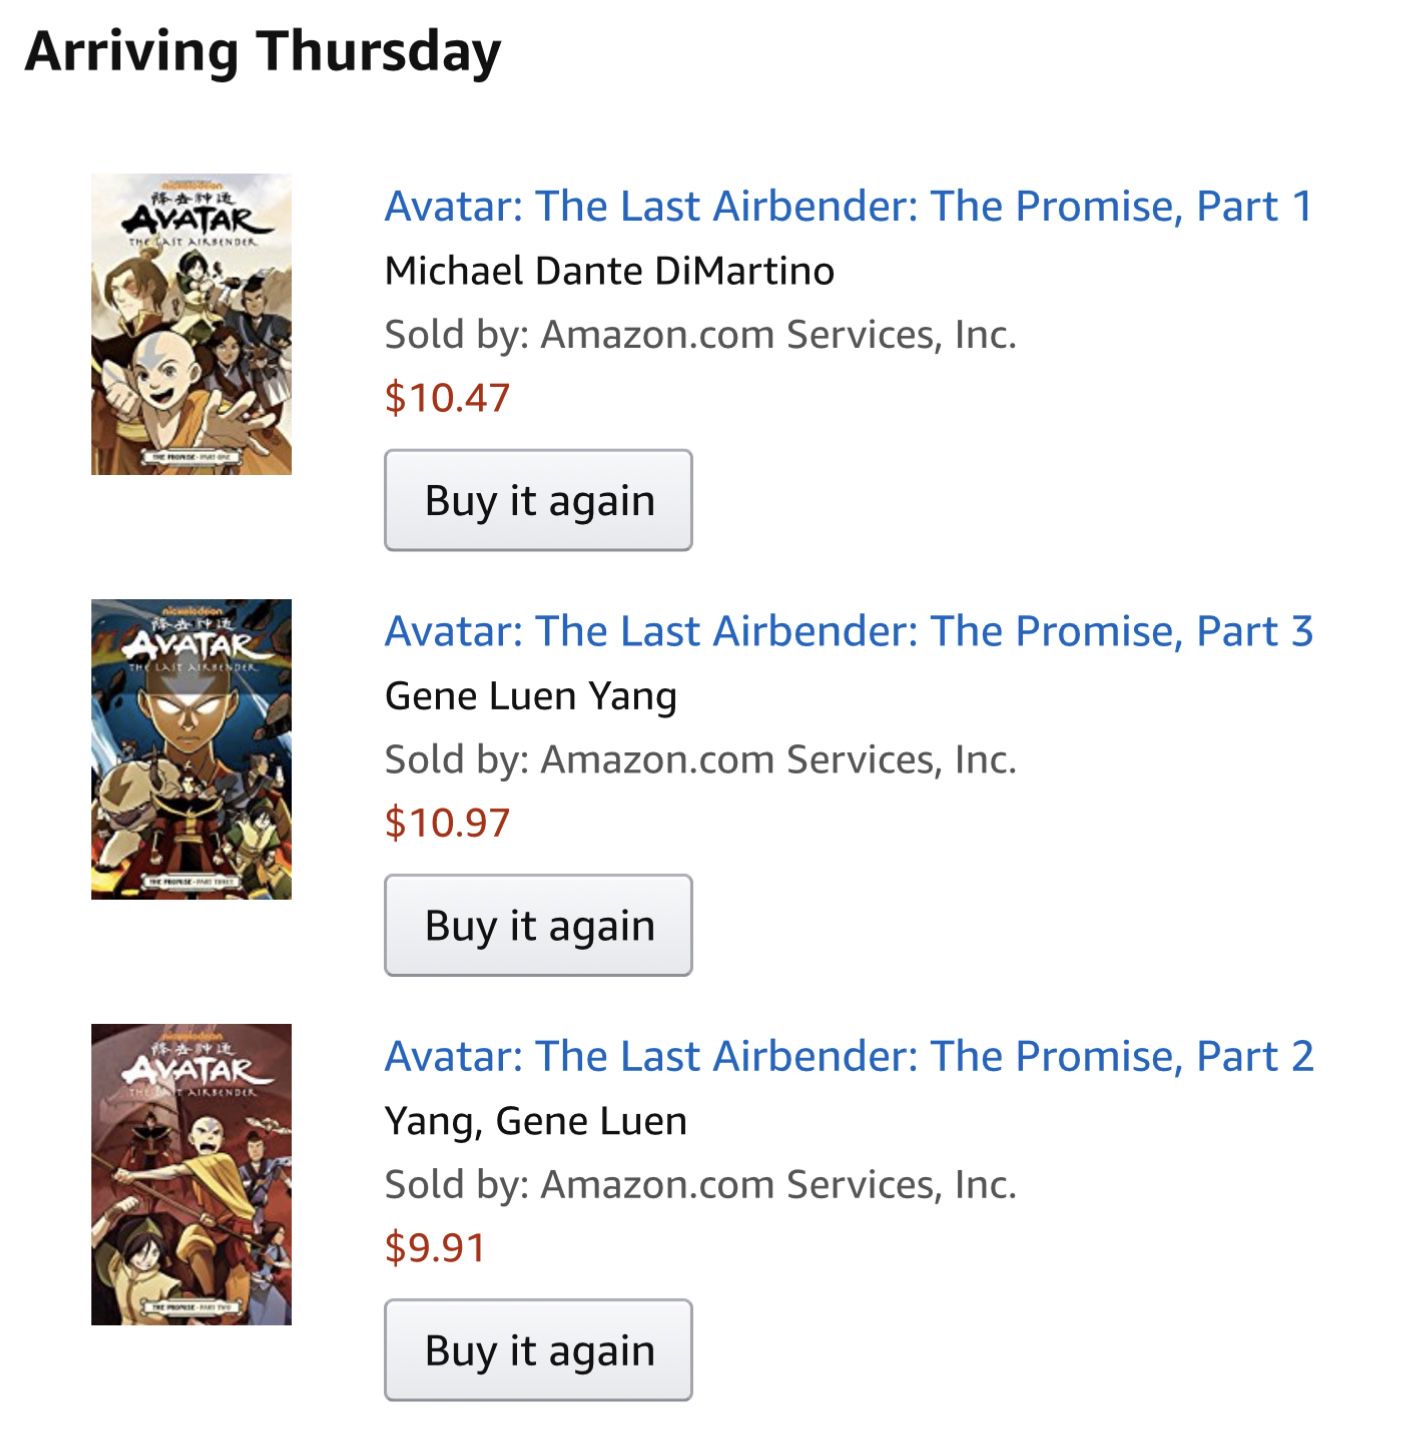Click the Avatar logo on Part 1 cover
The image size is (1404, 1430).
192,216
